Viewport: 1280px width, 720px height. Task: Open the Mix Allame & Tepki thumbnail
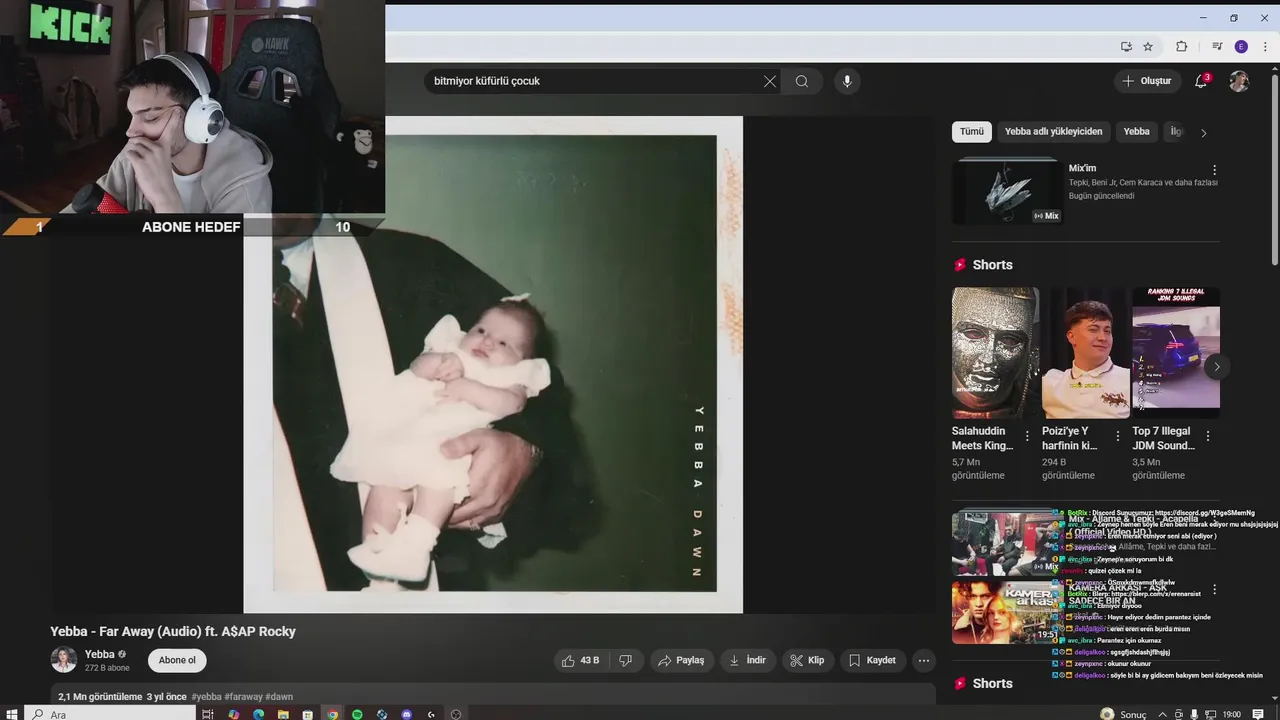click(1006, 543)
